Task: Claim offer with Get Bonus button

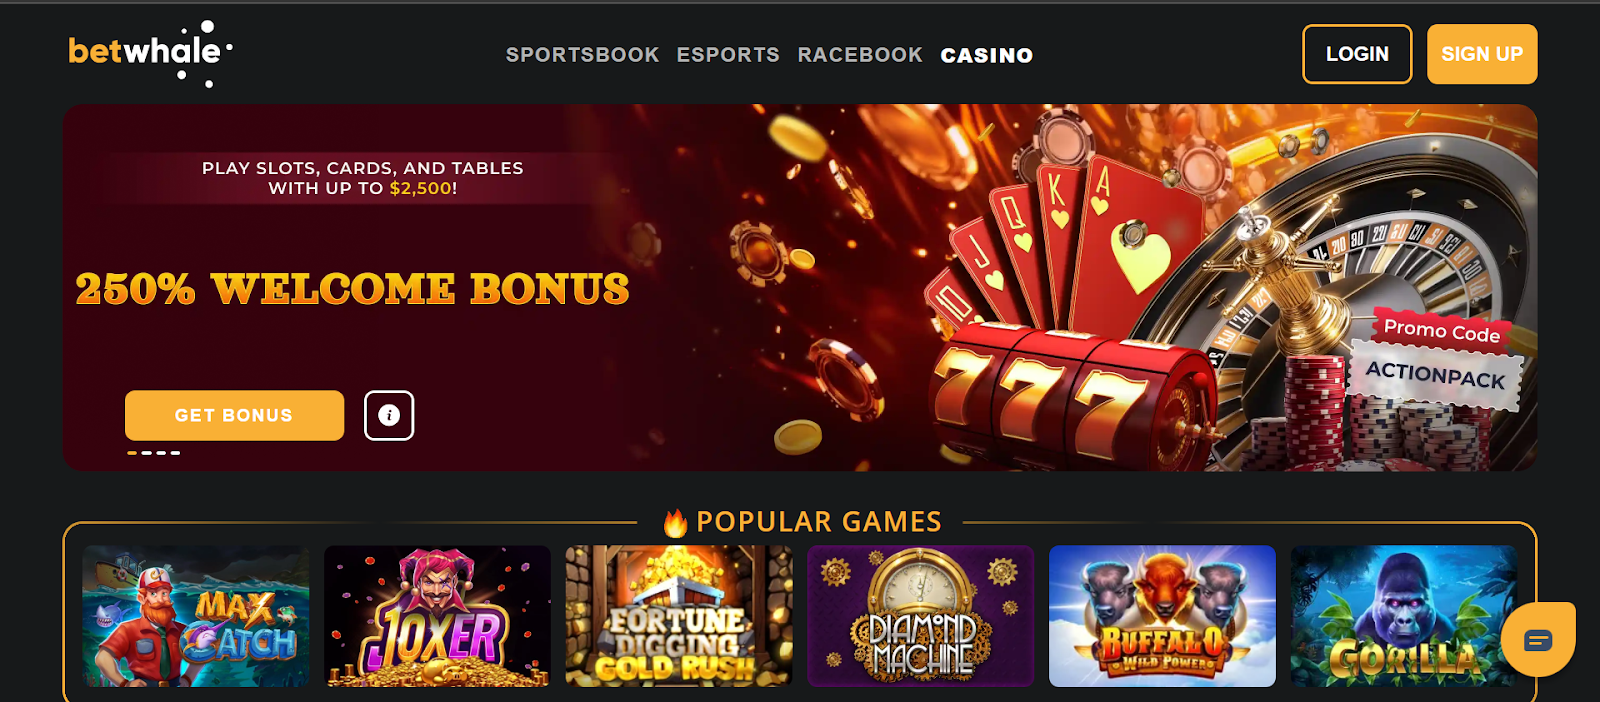Action: [x=234, y=415]
